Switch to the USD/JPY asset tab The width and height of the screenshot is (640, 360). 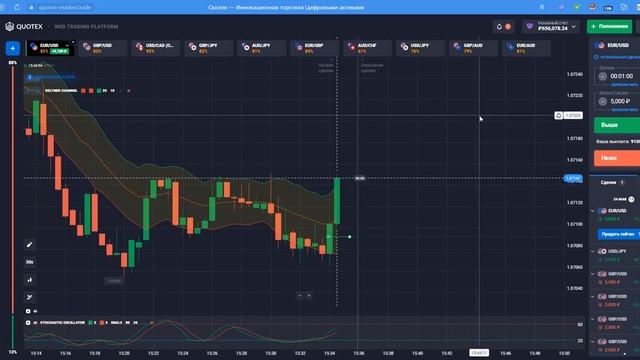click(420, 48)
